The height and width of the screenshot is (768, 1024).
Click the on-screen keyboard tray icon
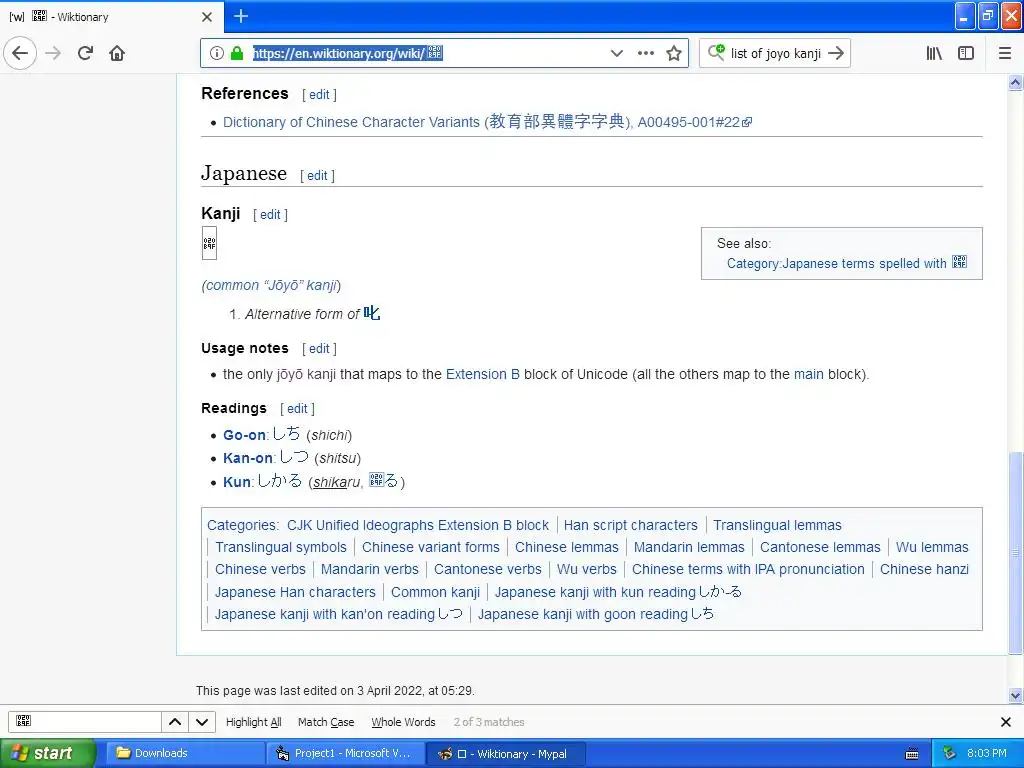[912, 754]
